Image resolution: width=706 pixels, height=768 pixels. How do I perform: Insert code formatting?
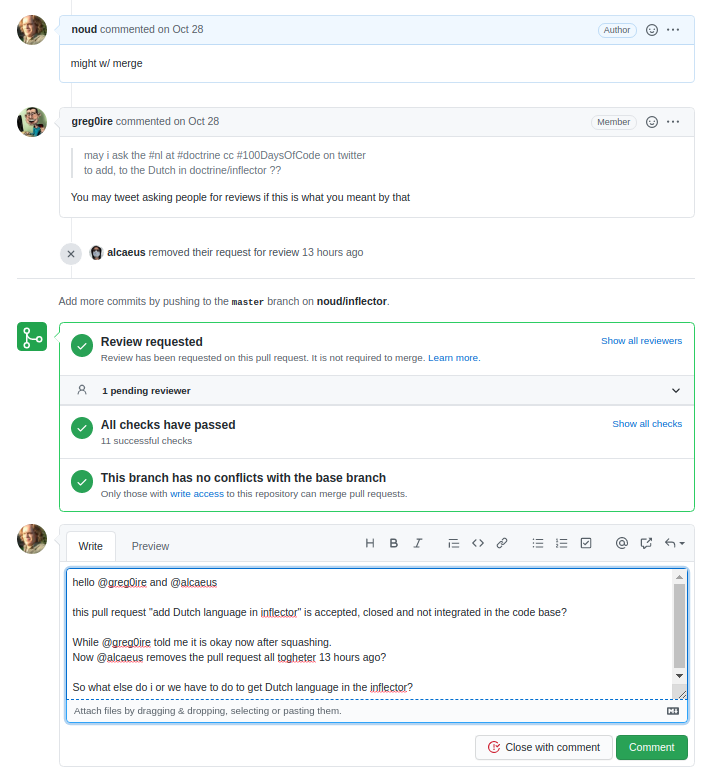478,543
